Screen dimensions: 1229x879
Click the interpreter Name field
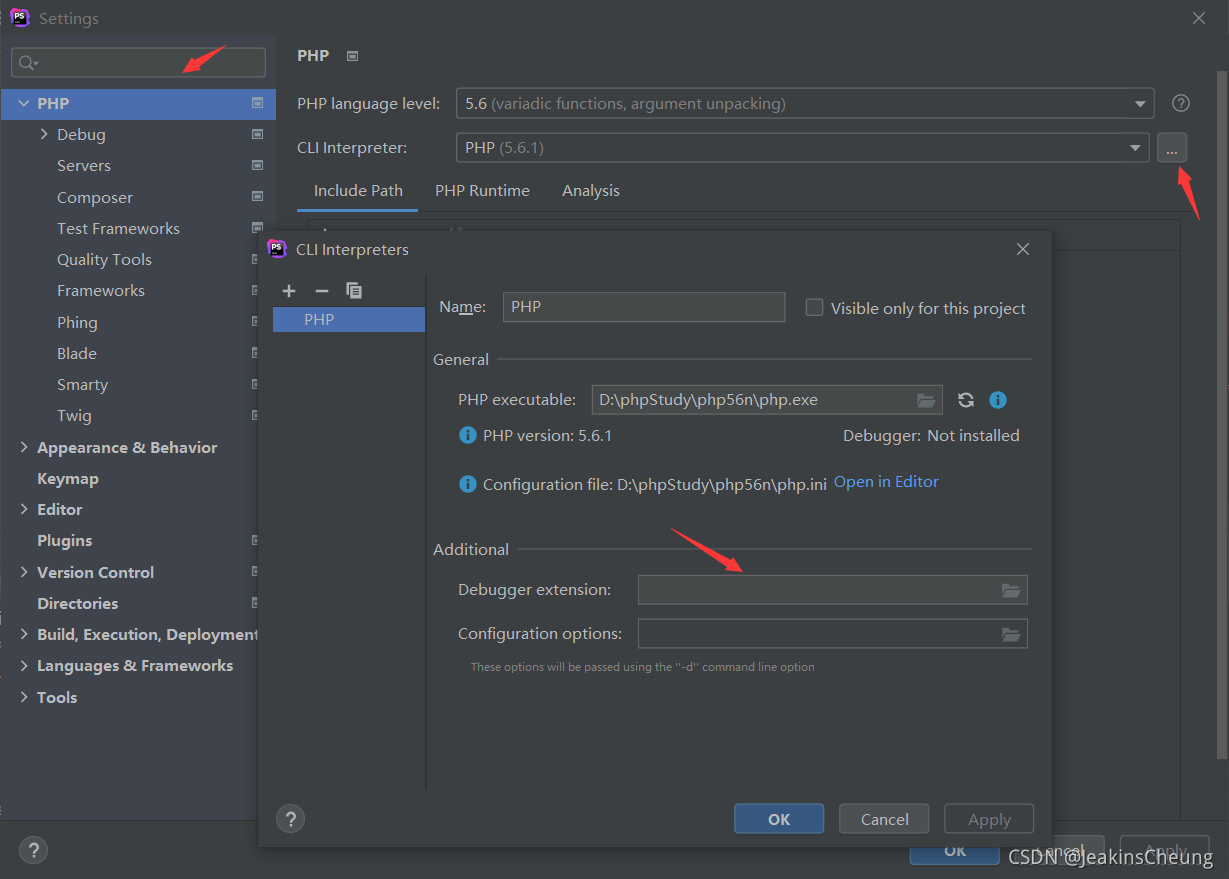coord(644,307)
